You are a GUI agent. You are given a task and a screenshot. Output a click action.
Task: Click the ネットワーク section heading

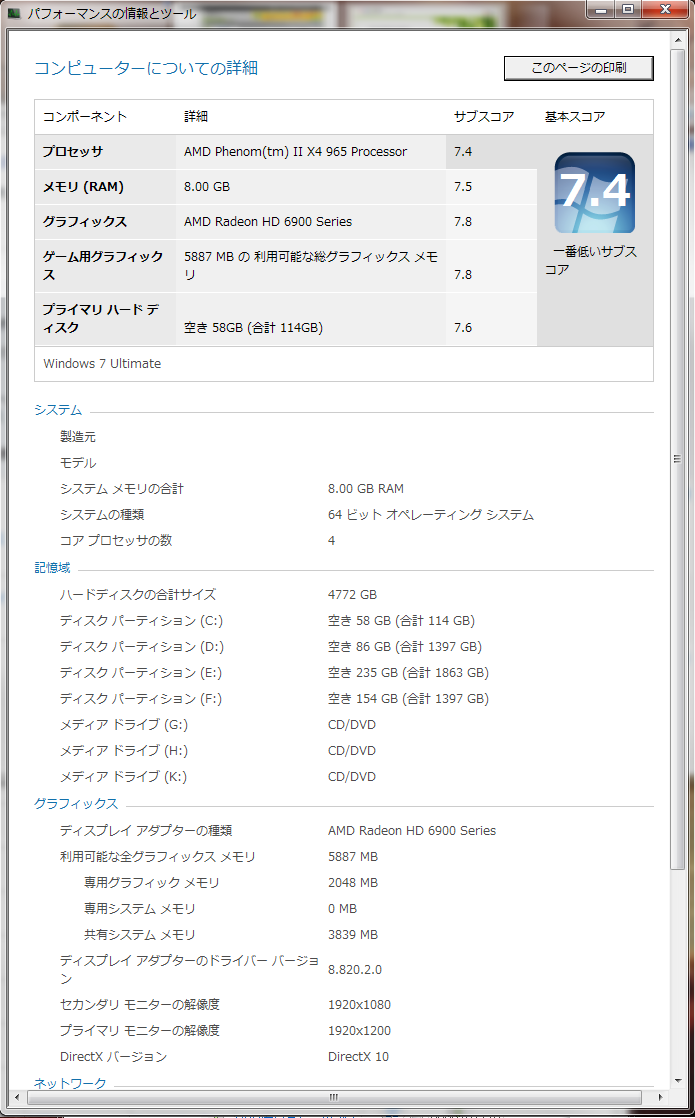[71, 1083]
